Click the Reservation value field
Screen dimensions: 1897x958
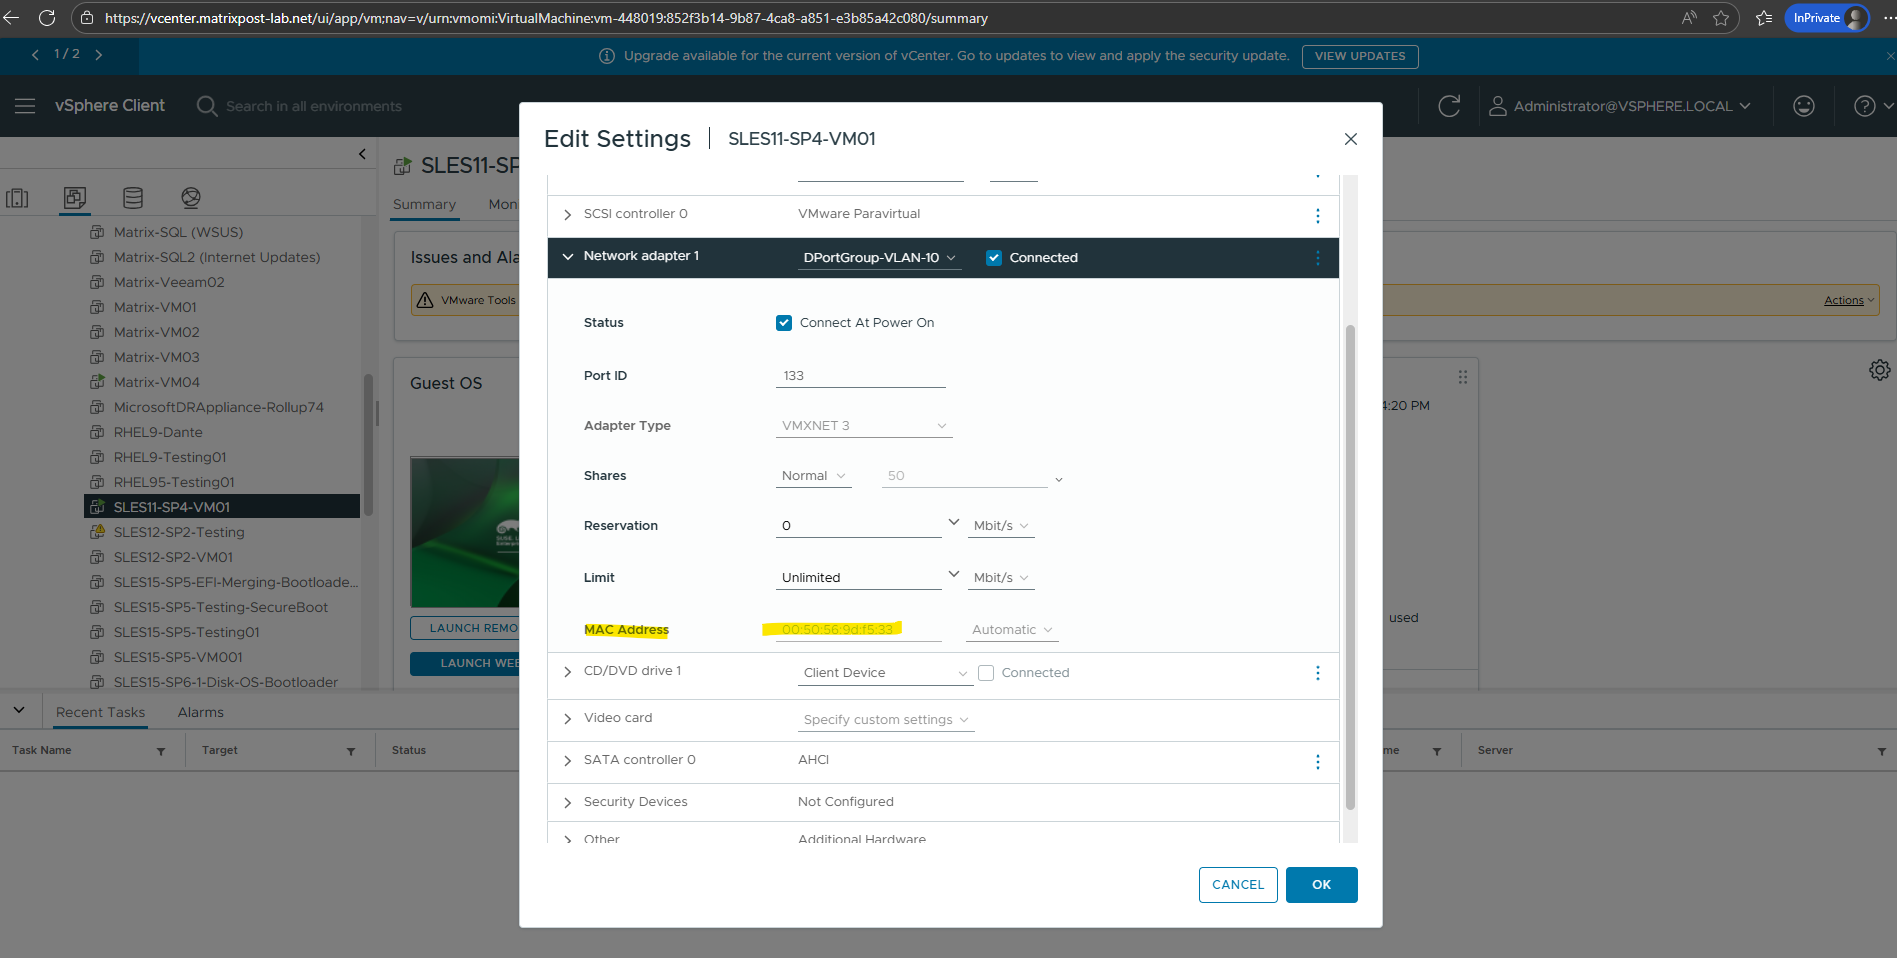point(859,526)
